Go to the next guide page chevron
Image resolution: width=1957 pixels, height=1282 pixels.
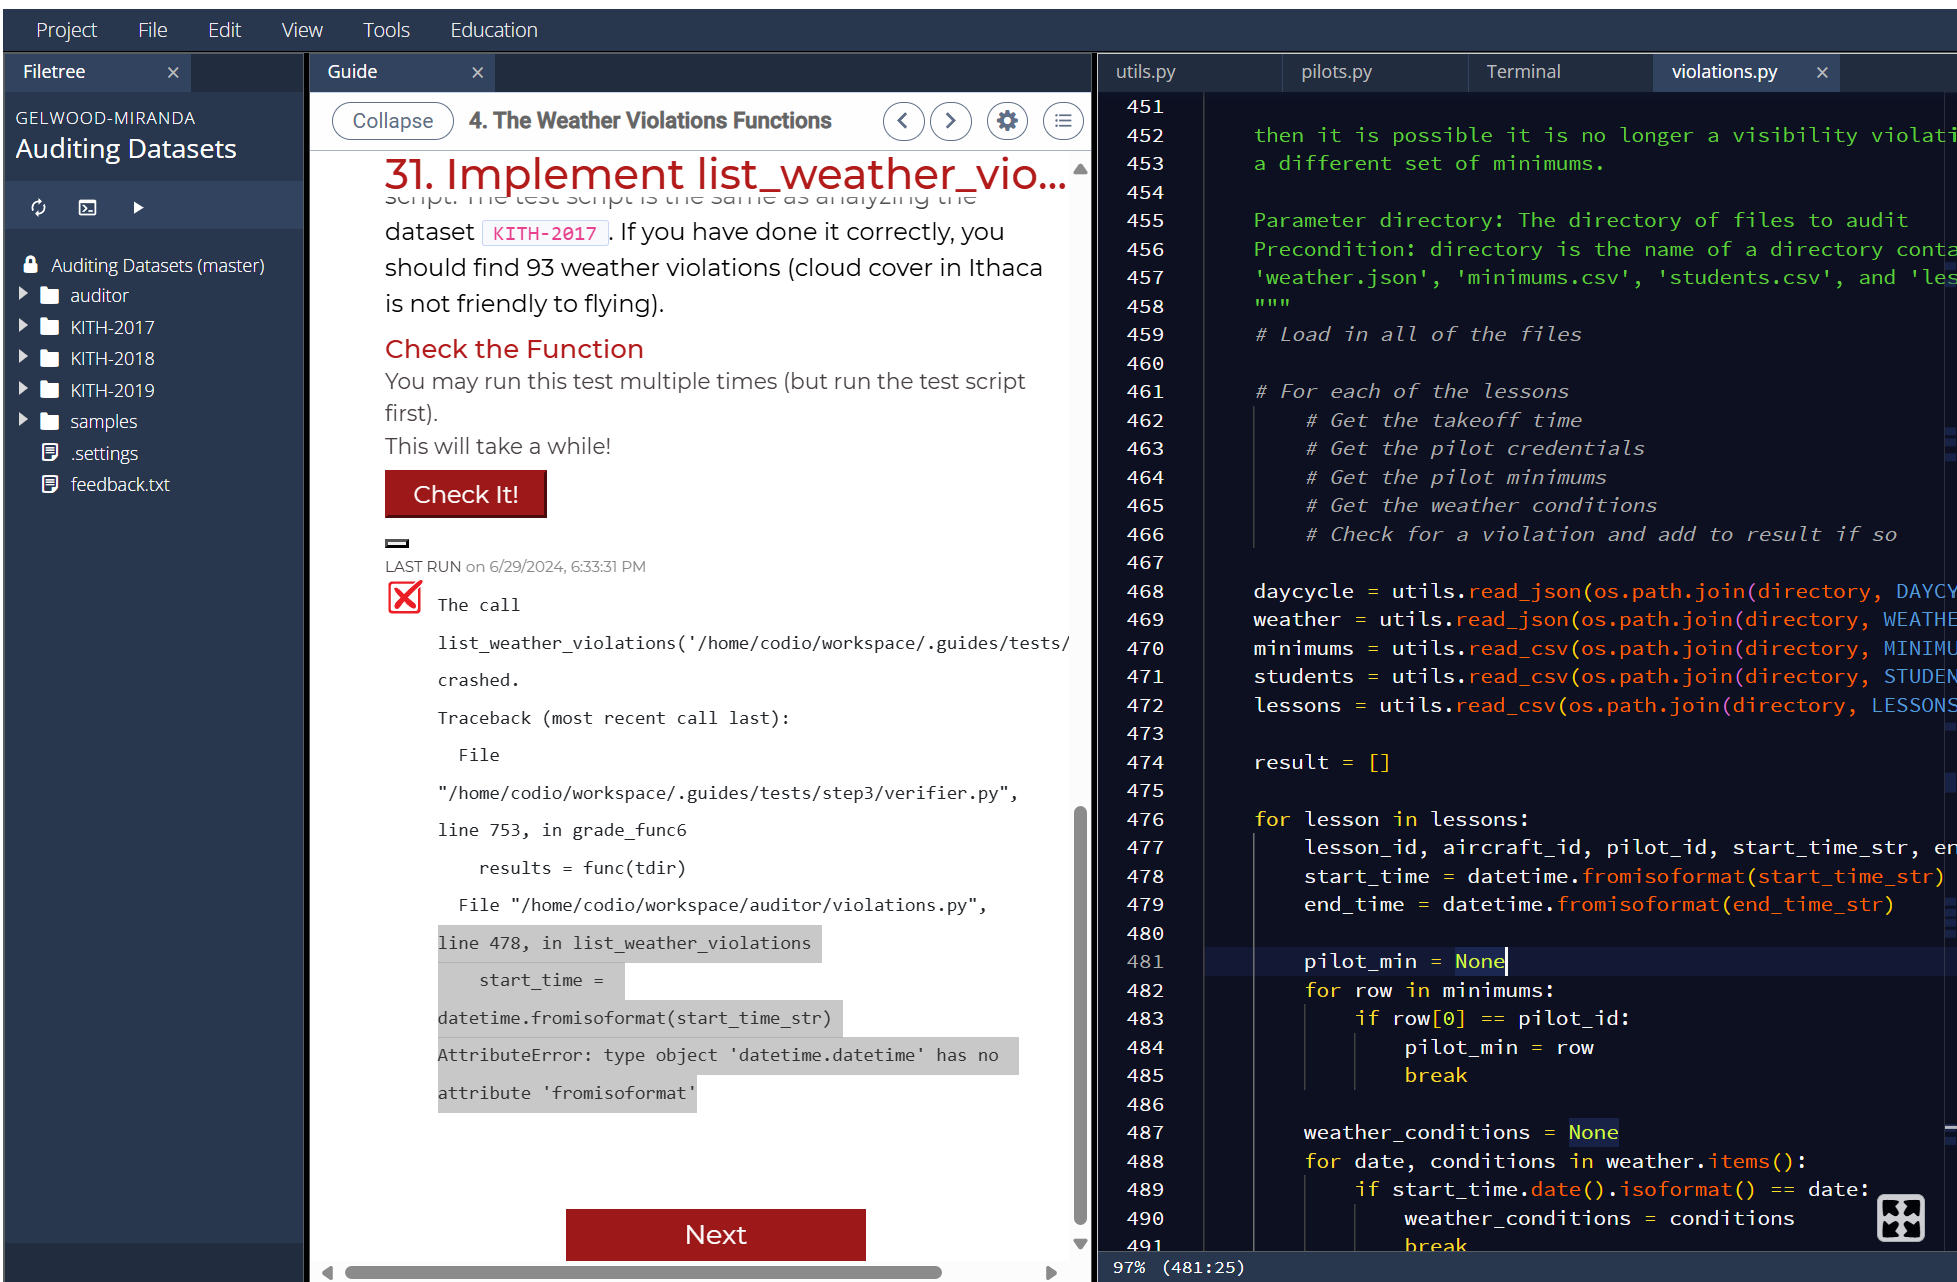pyautogui.click(x=950, y=120)
